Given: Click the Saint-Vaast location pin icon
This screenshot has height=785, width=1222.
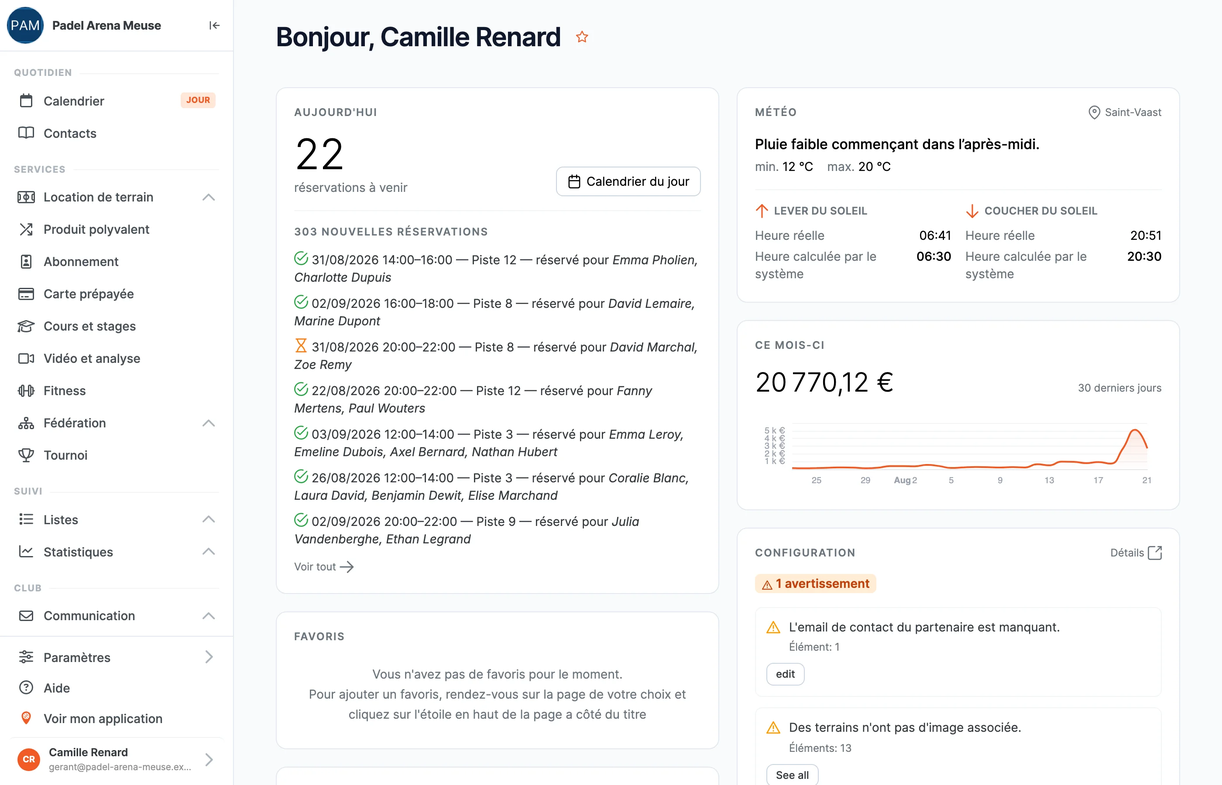Looking at the screenshot, I should 1094,113.
